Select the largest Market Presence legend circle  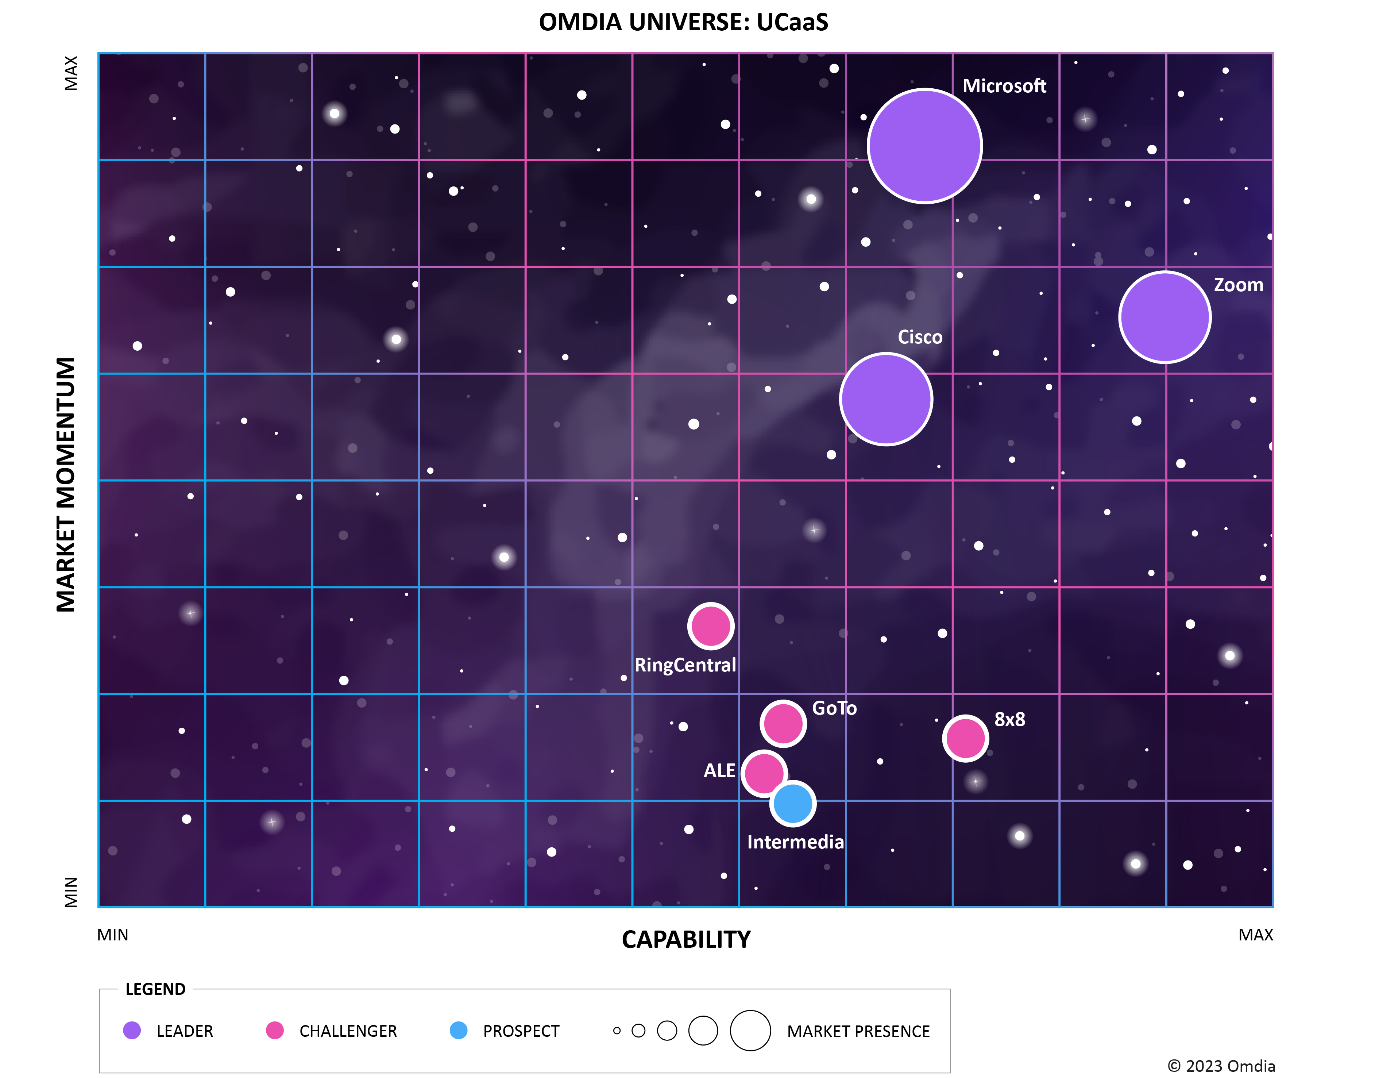[750, 1031]
